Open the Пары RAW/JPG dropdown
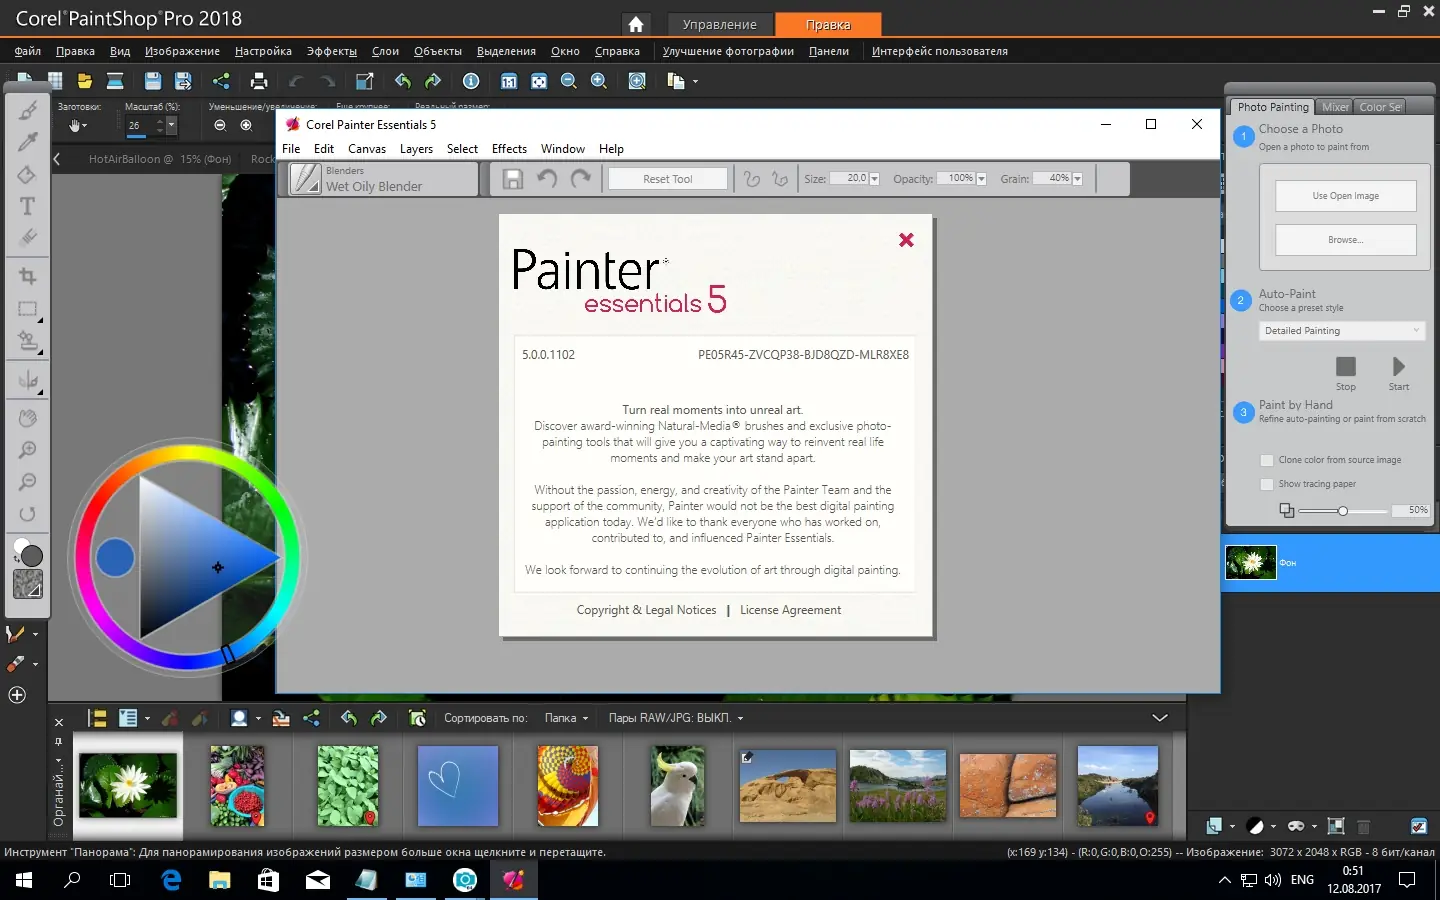Screen dimensions: 1440x900 click(676, 718)
